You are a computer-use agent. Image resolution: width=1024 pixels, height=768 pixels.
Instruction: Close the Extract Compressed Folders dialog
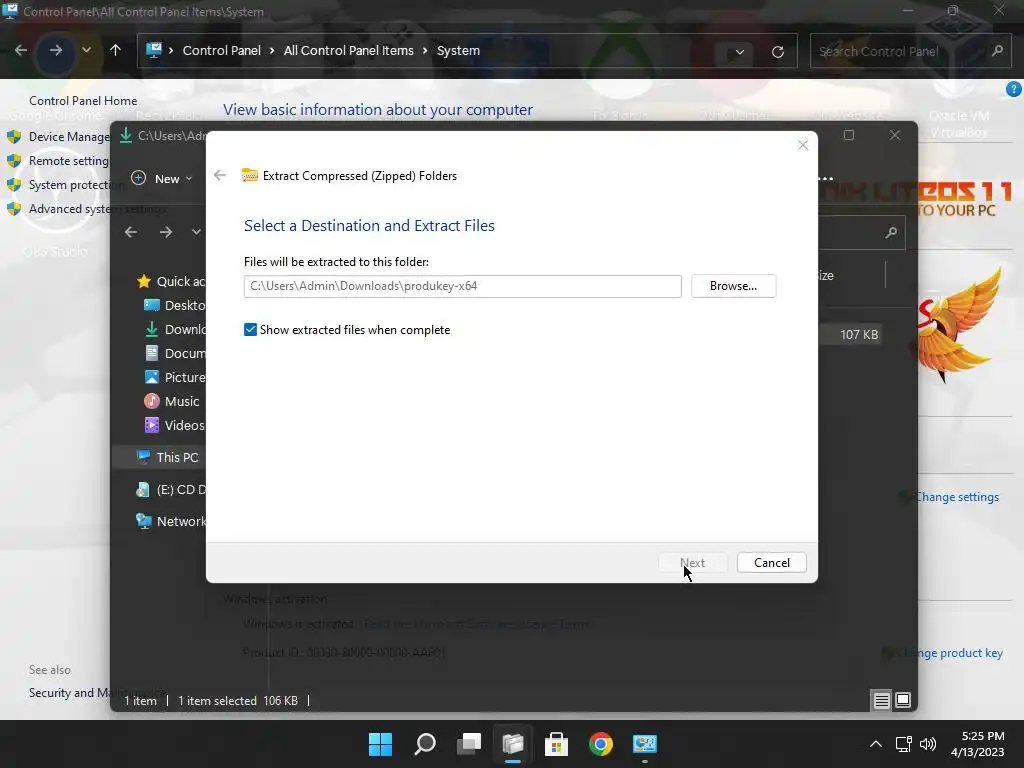pos(803,145)
